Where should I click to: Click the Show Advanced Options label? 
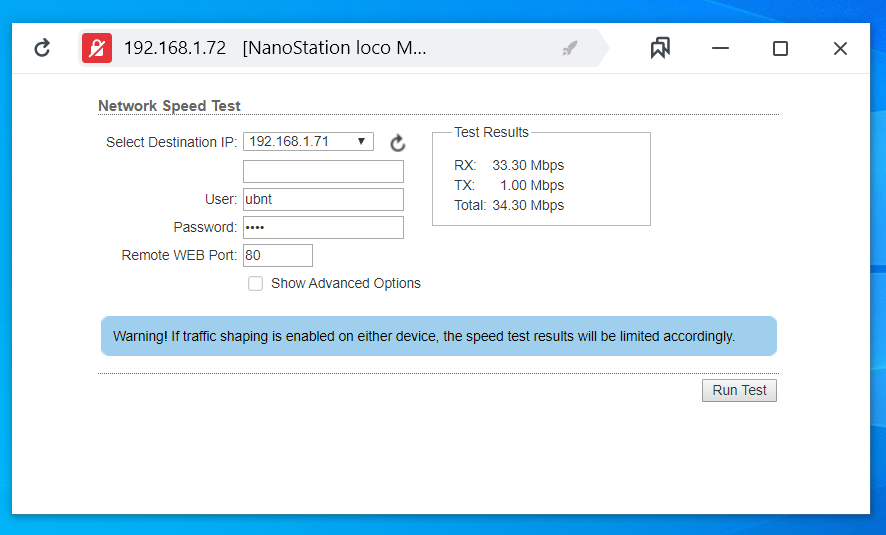click(x=346, y=283)
